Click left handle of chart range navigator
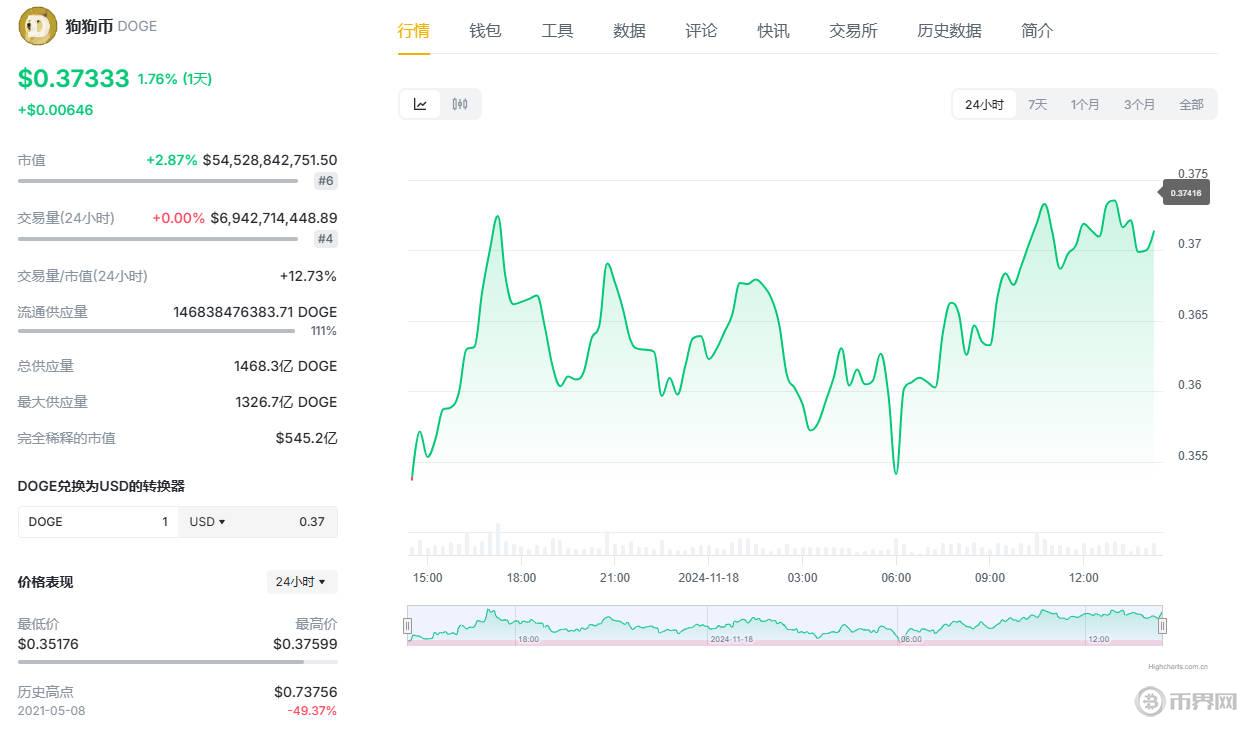This screenshot has width=1248, height=729. click(407, 626)
